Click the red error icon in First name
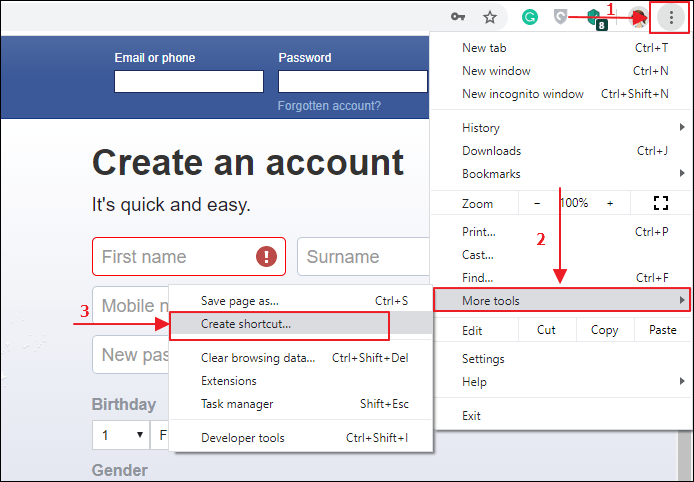This screenshot has width=694, height=482. pyautogui.click(x=266, y=256)
